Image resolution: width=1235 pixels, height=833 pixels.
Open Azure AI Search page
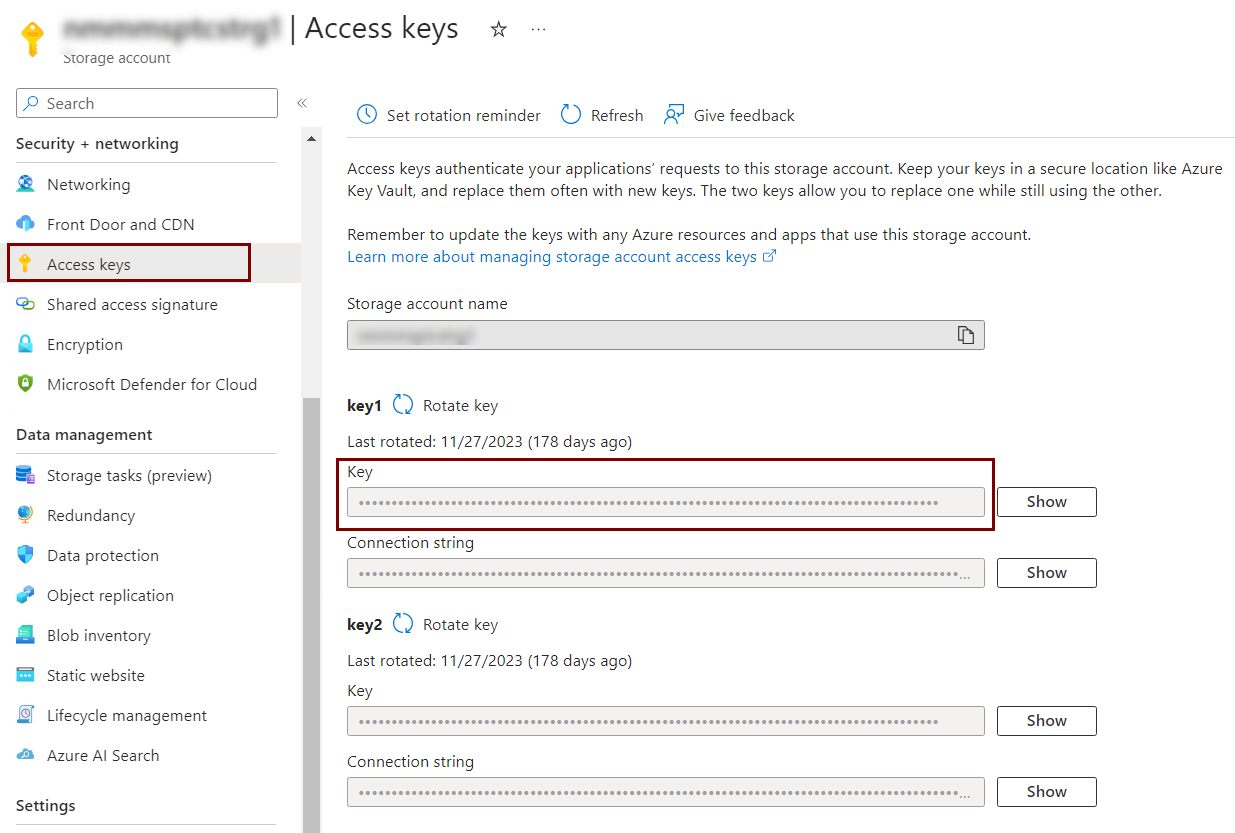[103, 756]
